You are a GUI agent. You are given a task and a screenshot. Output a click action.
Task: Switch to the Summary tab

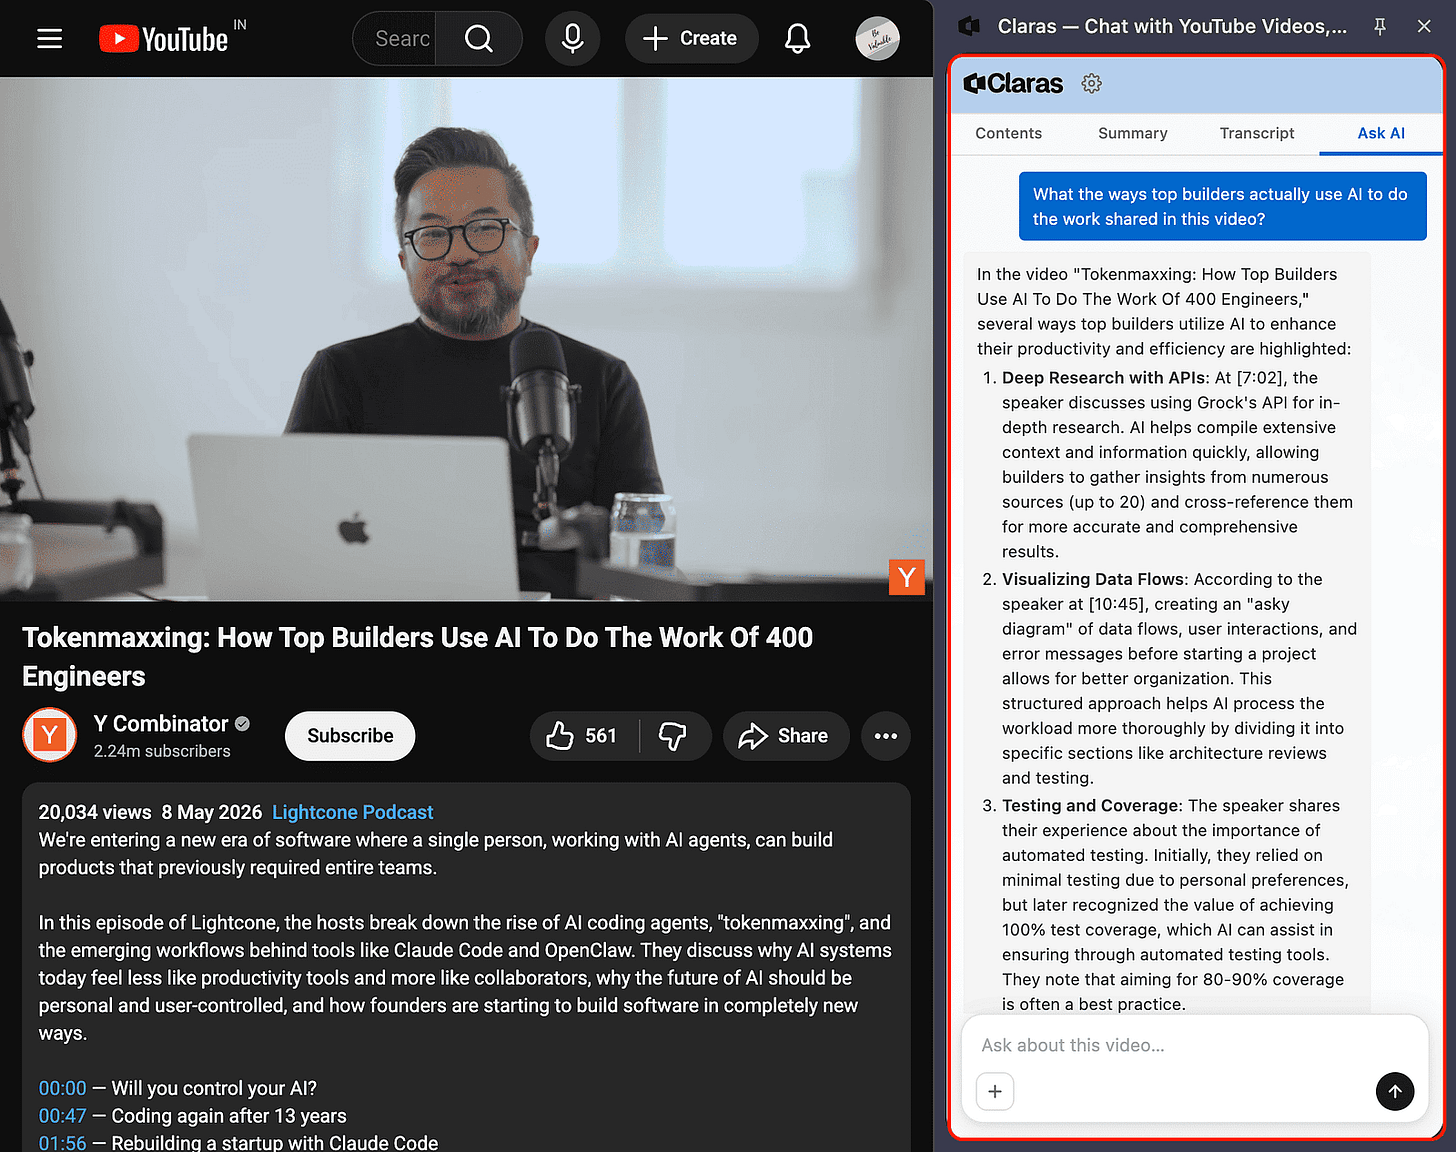pos(1132,133)
